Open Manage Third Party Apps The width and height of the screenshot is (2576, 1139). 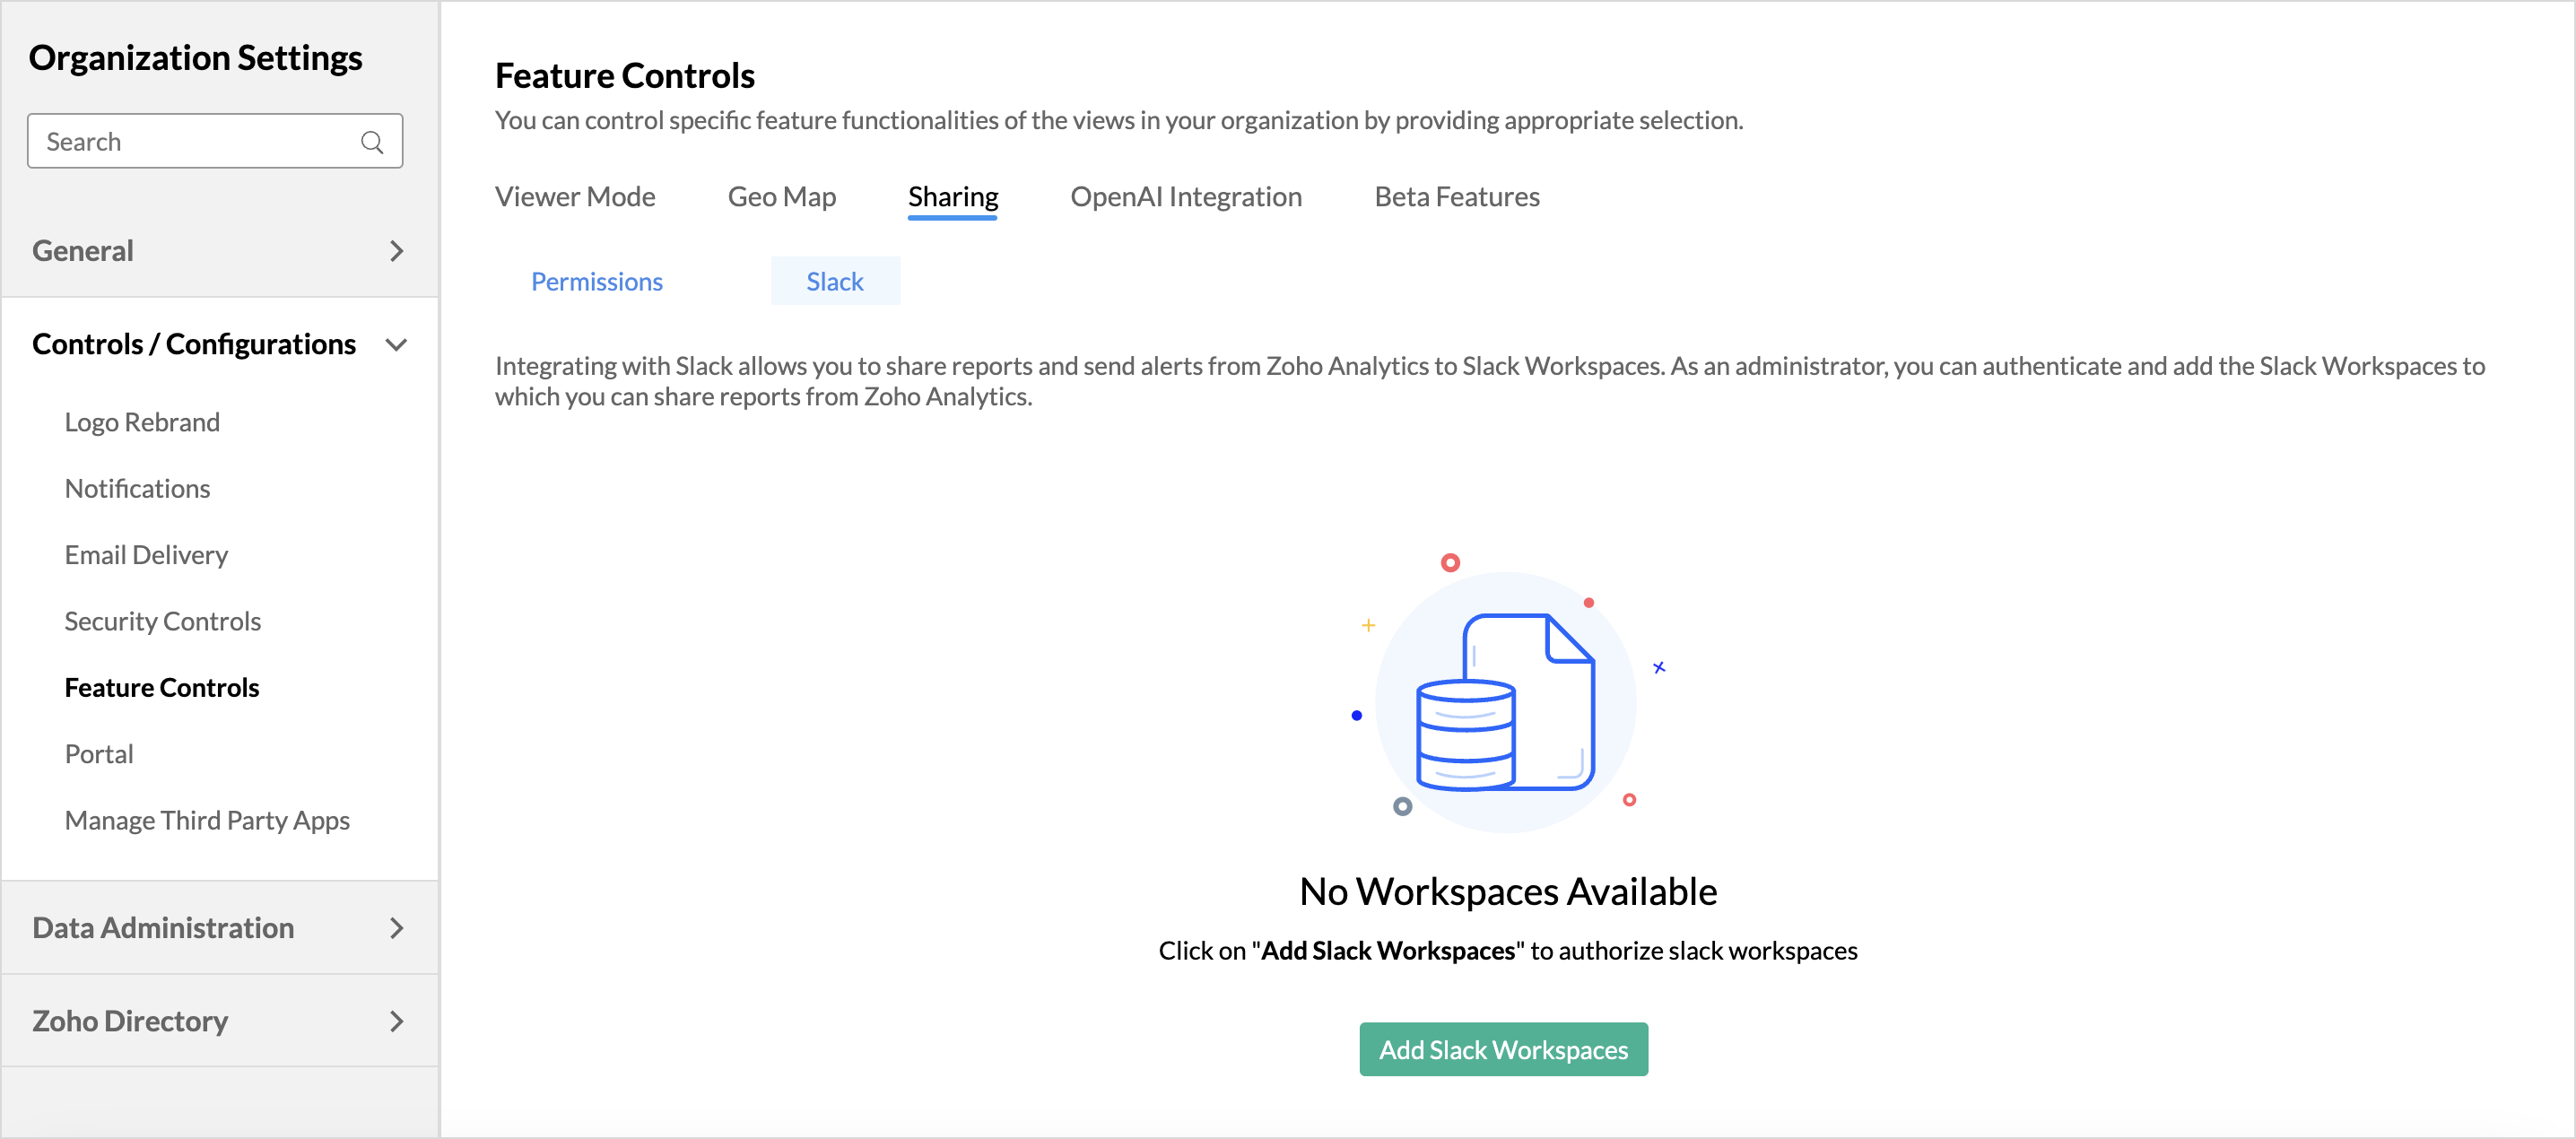coord(207,820)
